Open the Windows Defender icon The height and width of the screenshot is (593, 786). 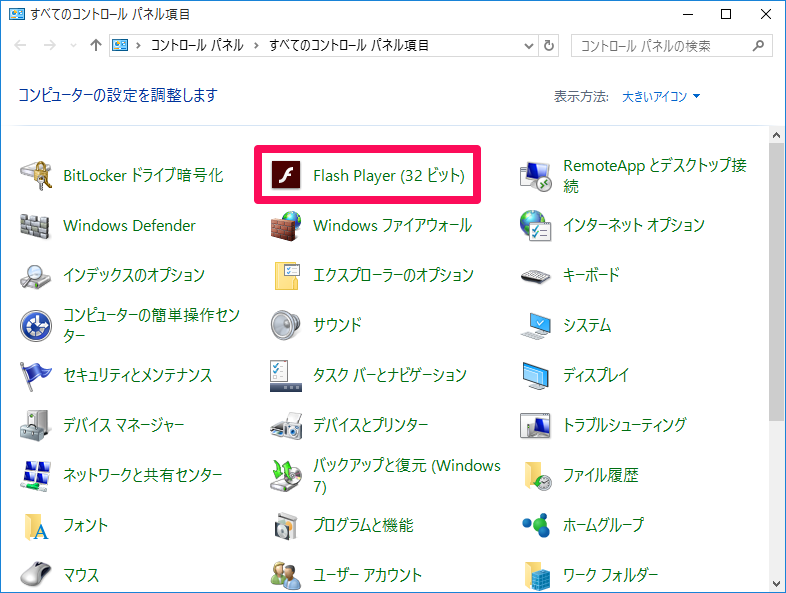point(36,226)
